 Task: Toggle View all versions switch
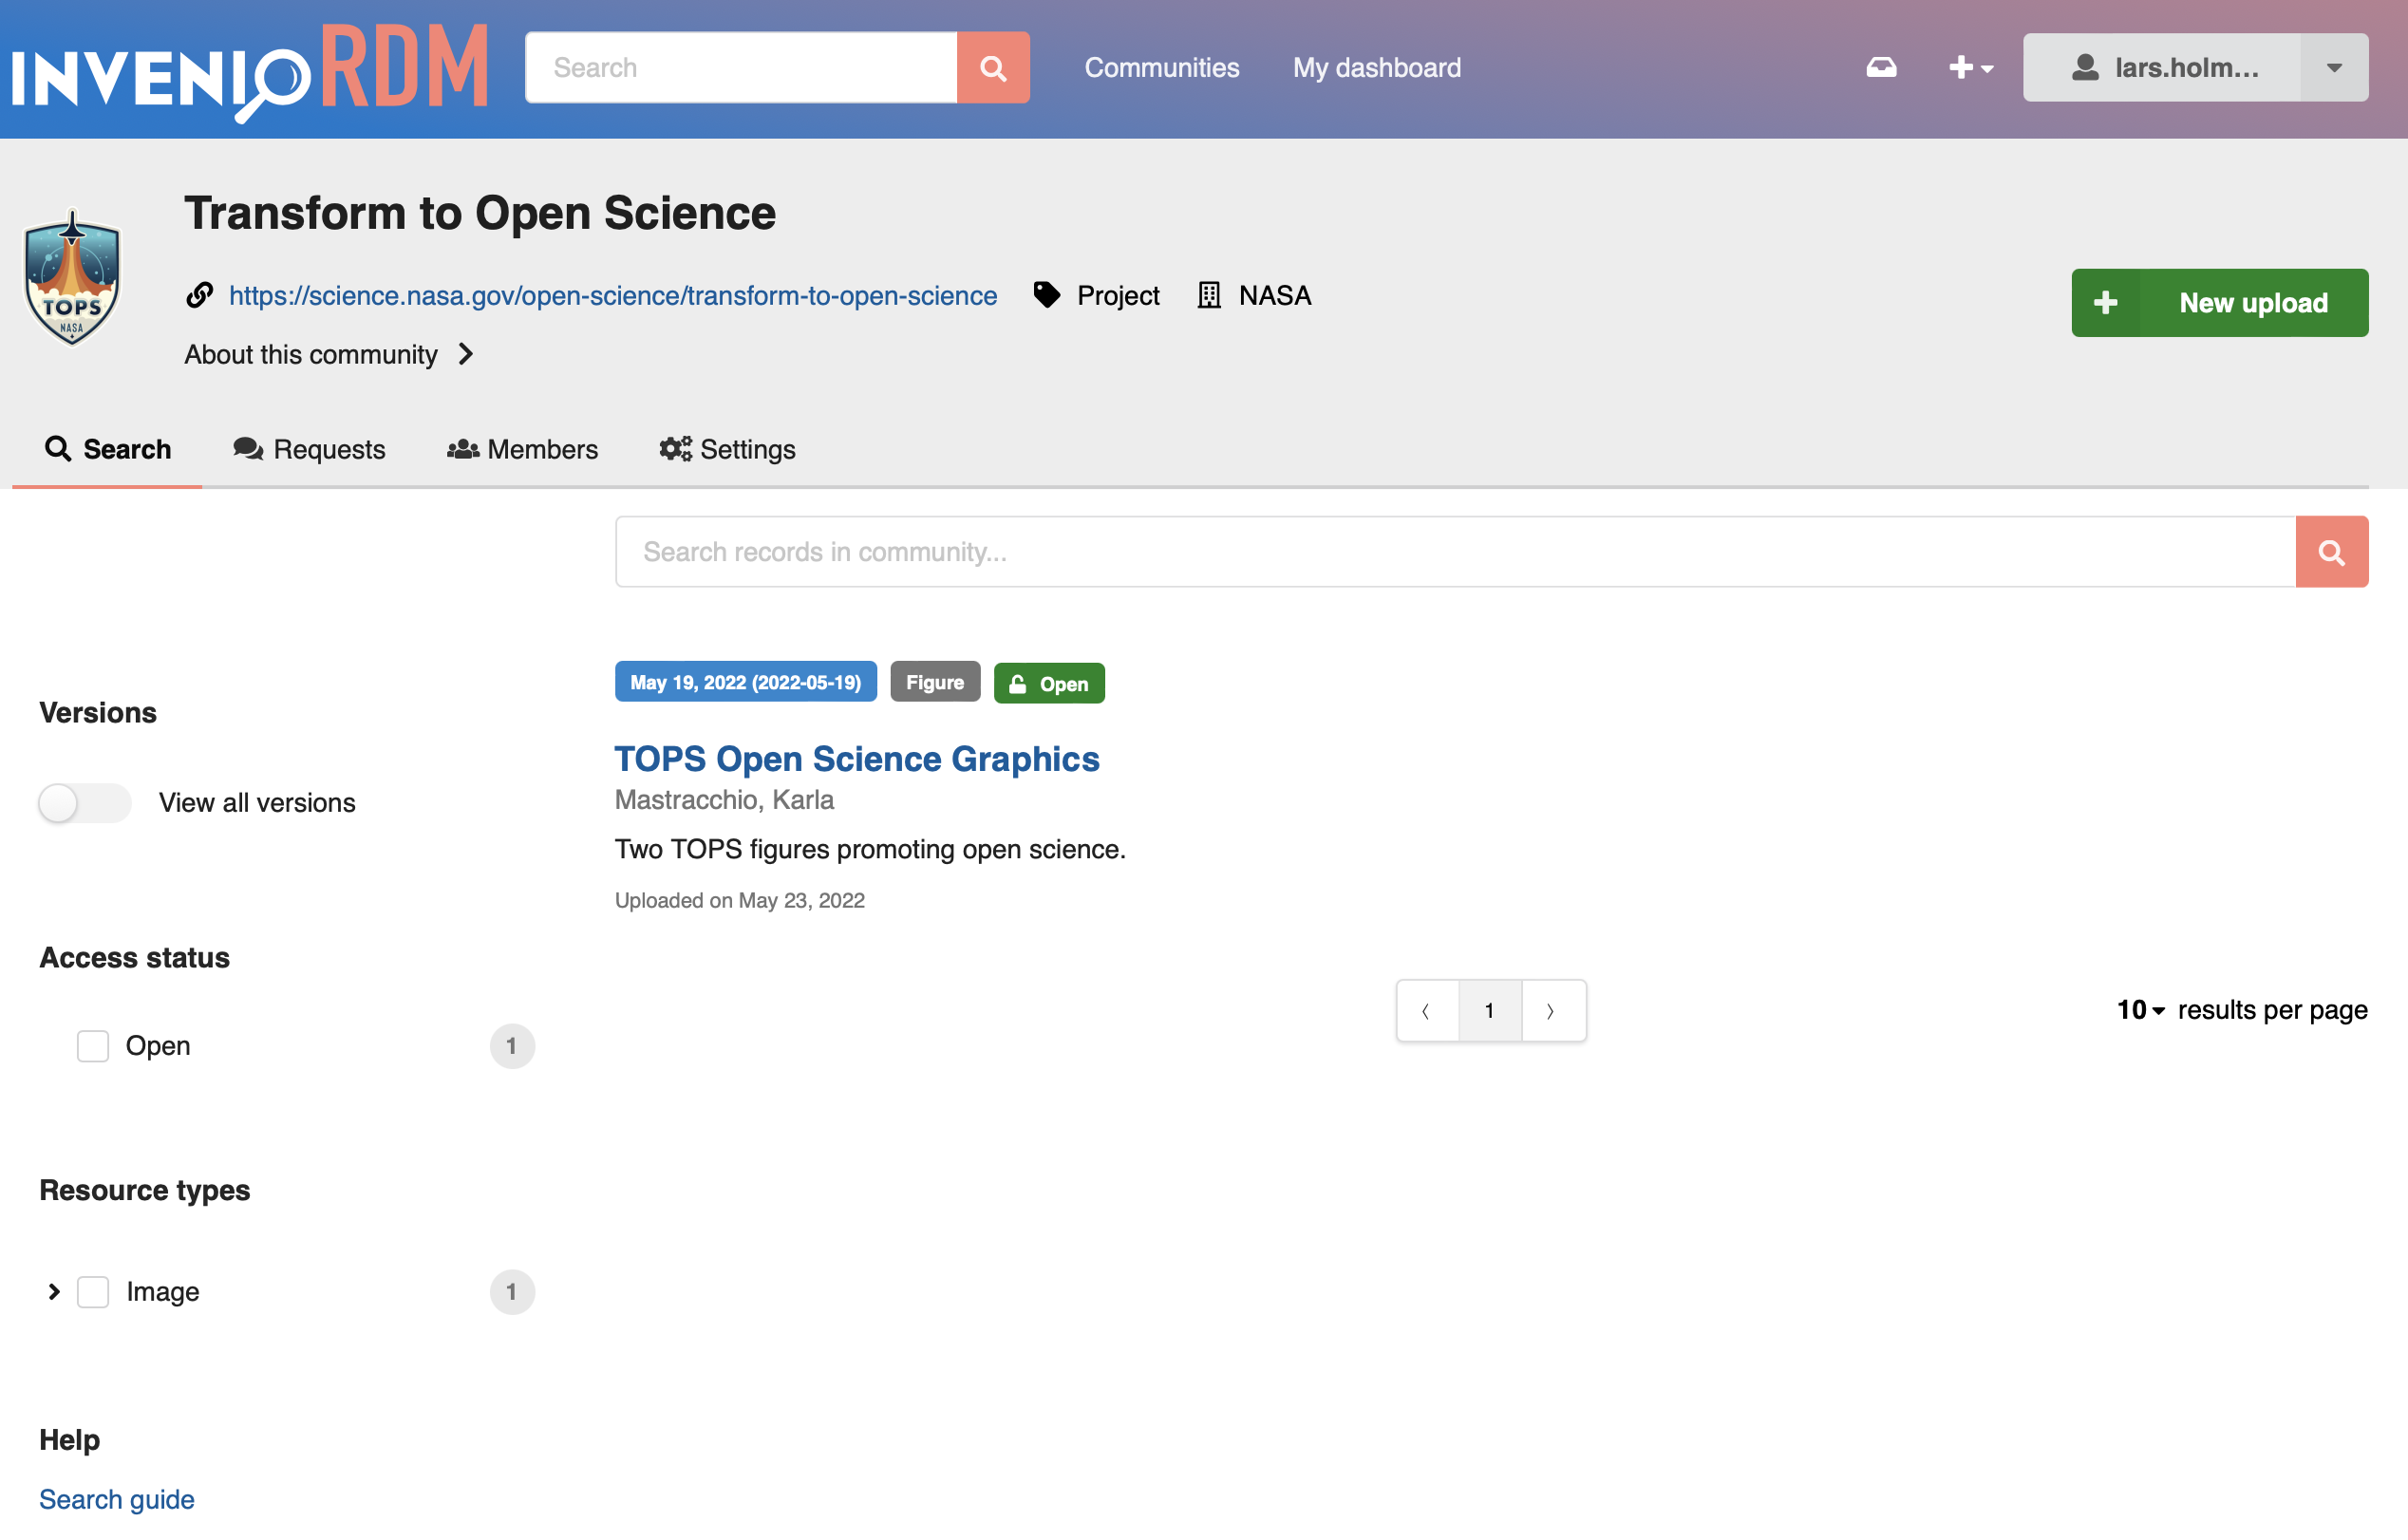click(x=85, y=803)
